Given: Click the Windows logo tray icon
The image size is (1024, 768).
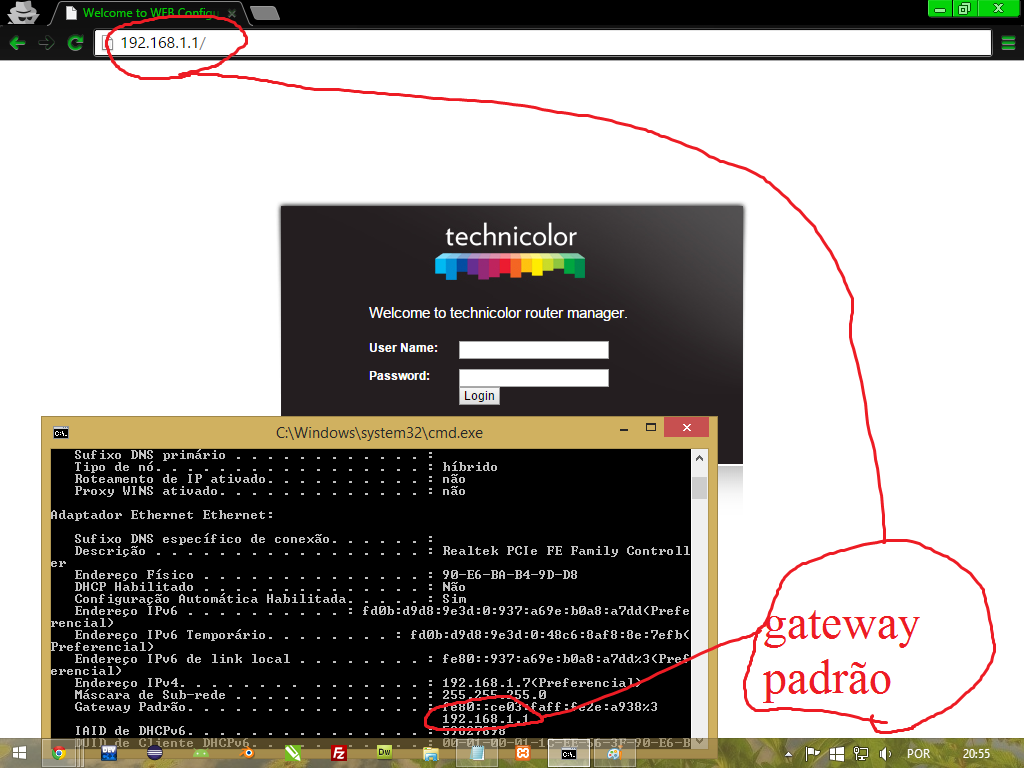Looking at the screenshot, I should (x=837, y=754).
